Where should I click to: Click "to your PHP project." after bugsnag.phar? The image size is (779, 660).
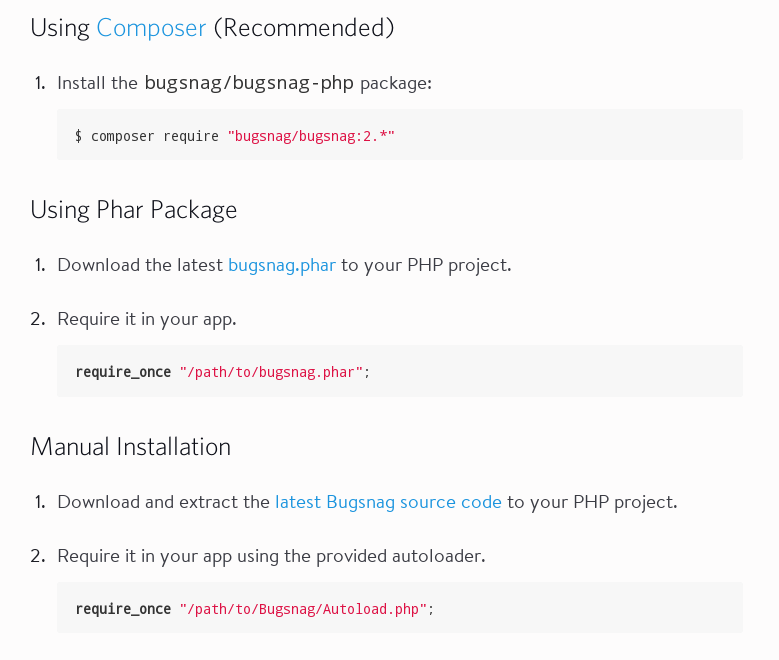pyautogui.click(x=426, y=265)
